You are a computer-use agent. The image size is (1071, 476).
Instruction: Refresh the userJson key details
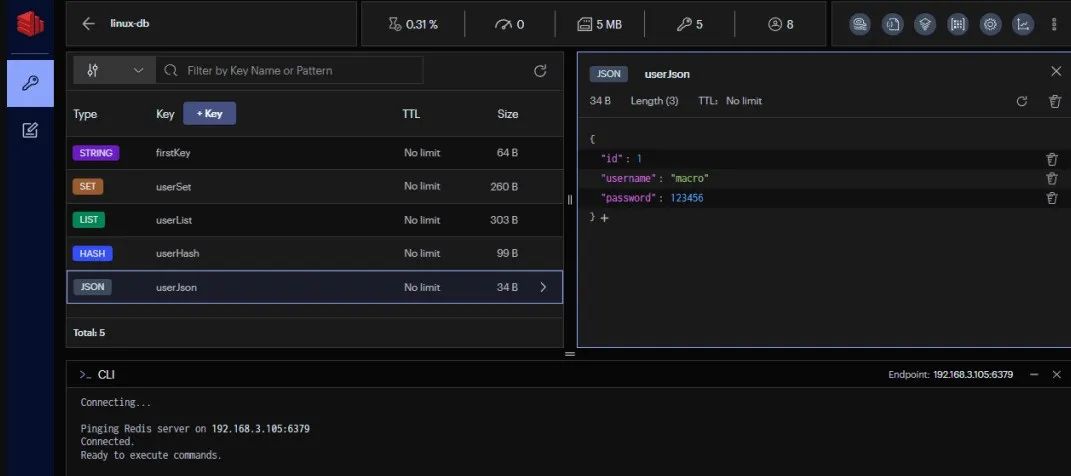[1022, 101]
